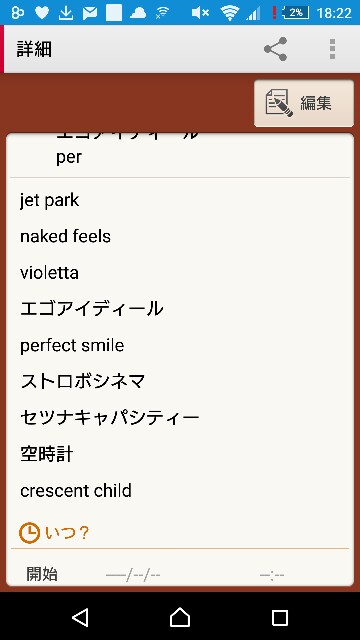This screenshot has width=360, height=640.
Task: Tap the Android home navigation button
Action: point(180,618)
